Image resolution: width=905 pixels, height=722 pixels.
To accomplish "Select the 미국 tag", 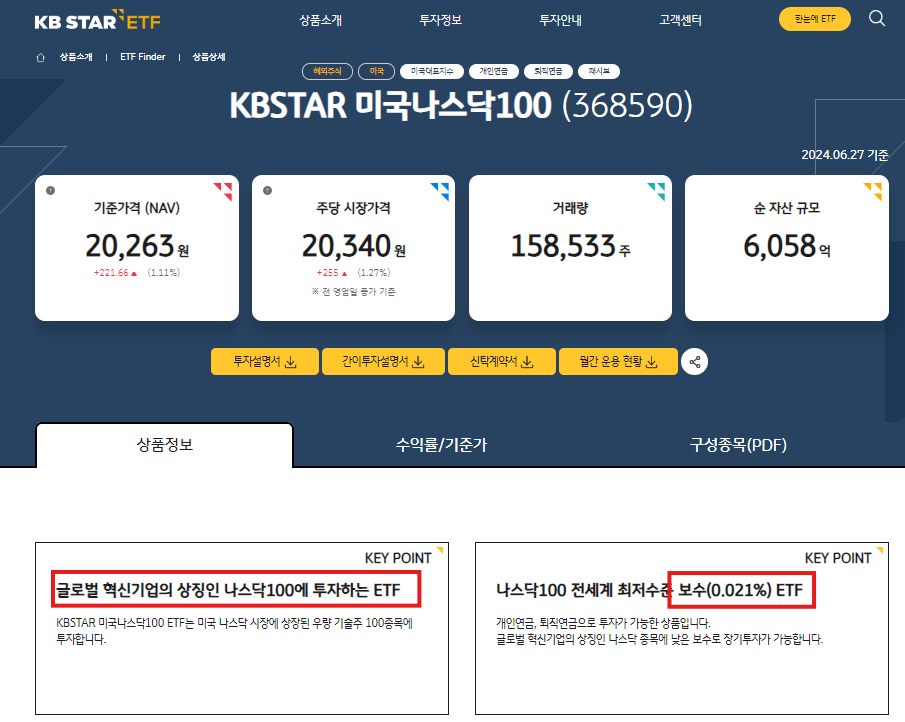I will tap(376, 72).
